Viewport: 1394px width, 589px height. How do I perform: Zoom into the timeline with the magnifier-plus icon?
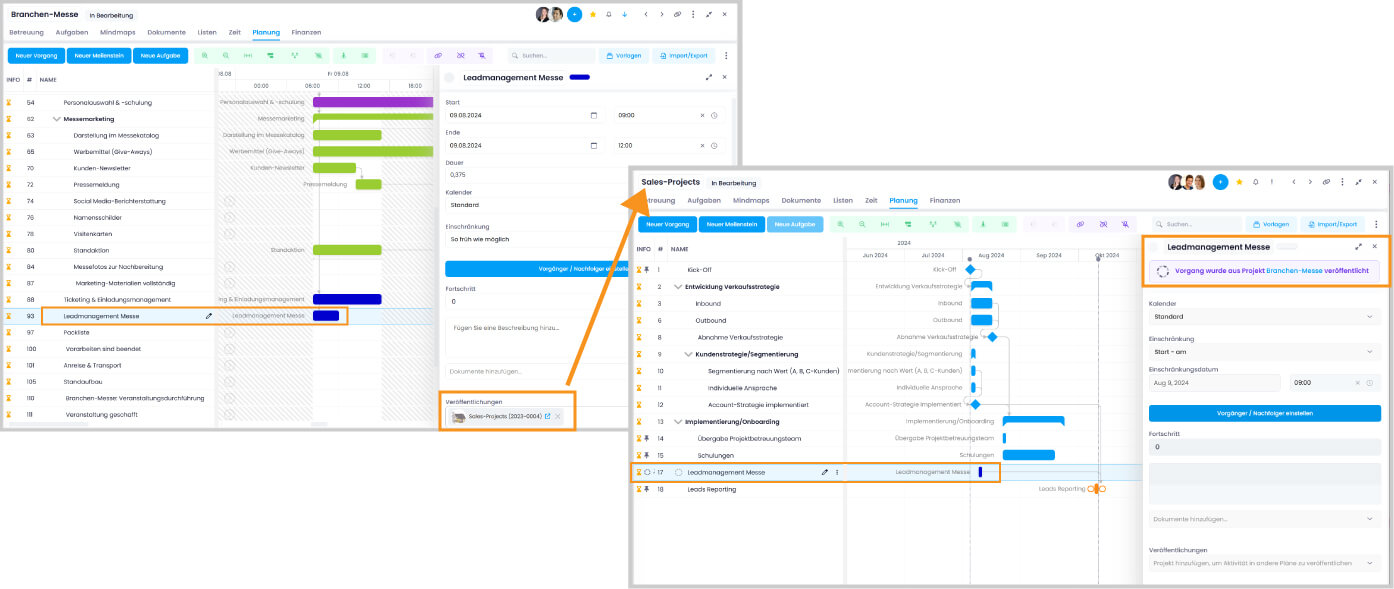(841, 224)
